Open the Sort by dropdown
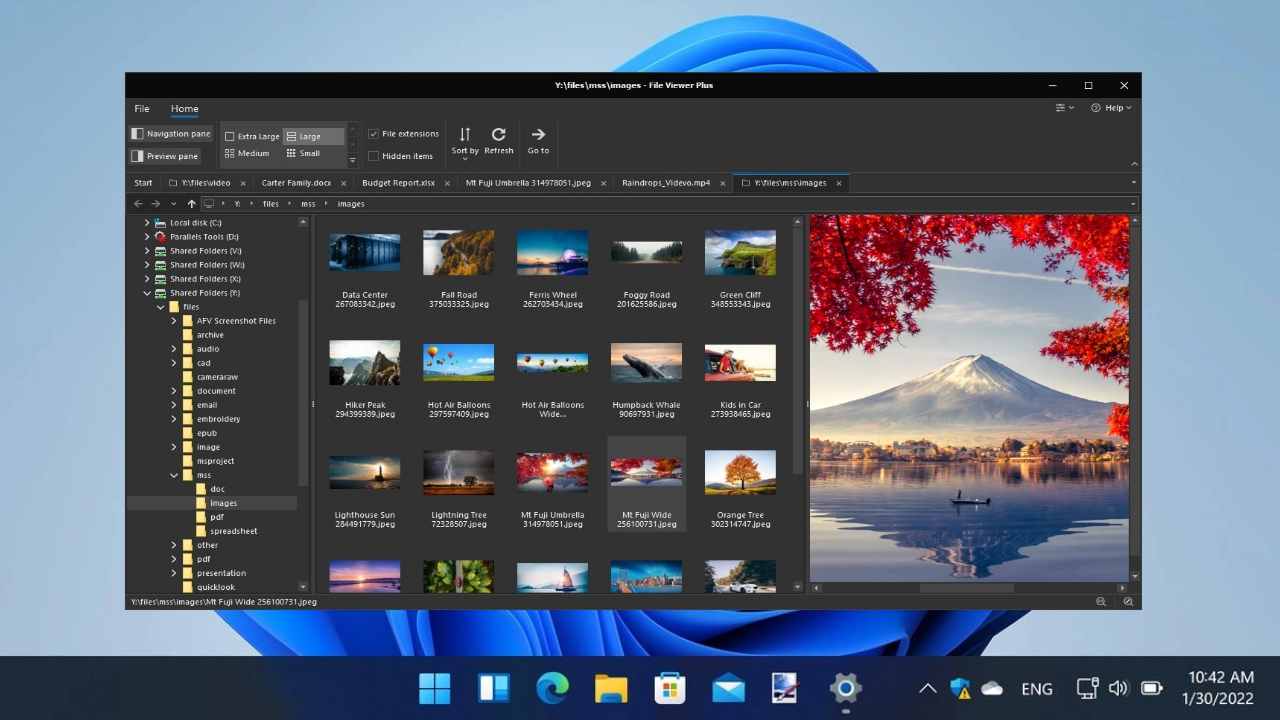 click(465, 142)
